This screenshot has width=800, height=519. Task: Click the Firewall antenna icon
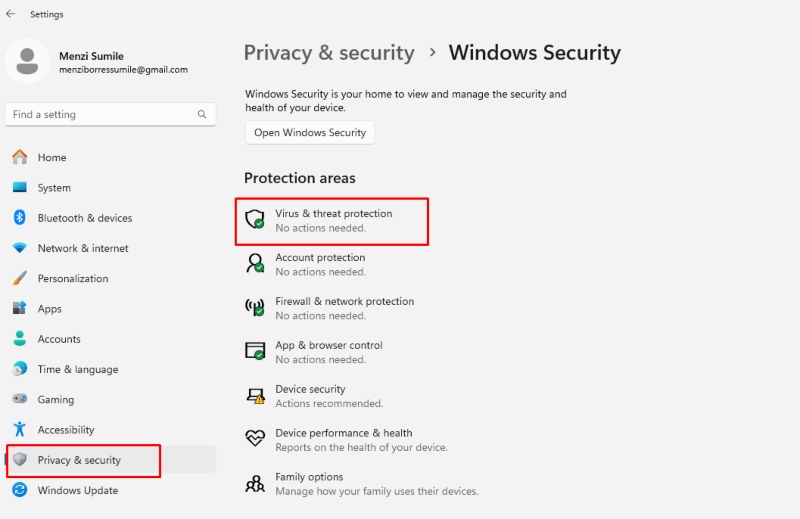click(x=255, y=307)
